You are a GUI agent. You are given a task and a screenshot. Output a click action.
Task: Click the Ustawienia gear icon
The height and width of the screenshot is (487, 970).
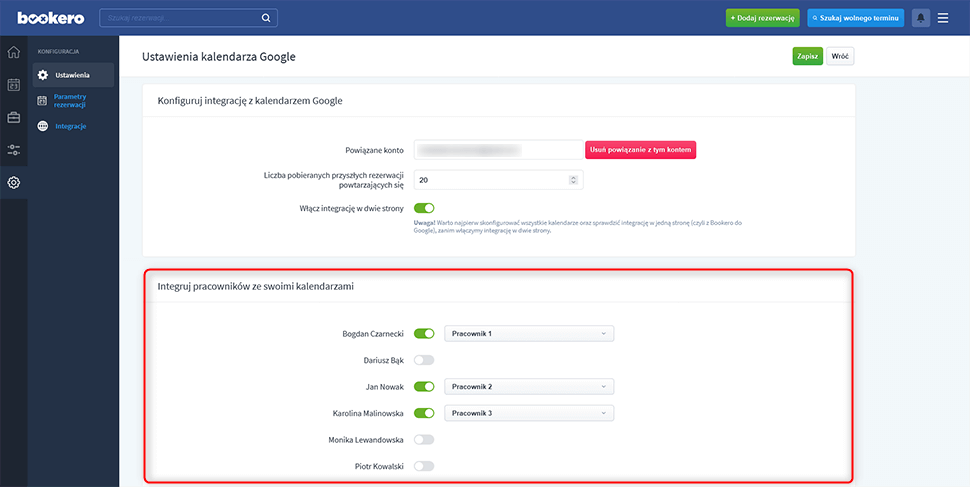(x=43, y=75)
